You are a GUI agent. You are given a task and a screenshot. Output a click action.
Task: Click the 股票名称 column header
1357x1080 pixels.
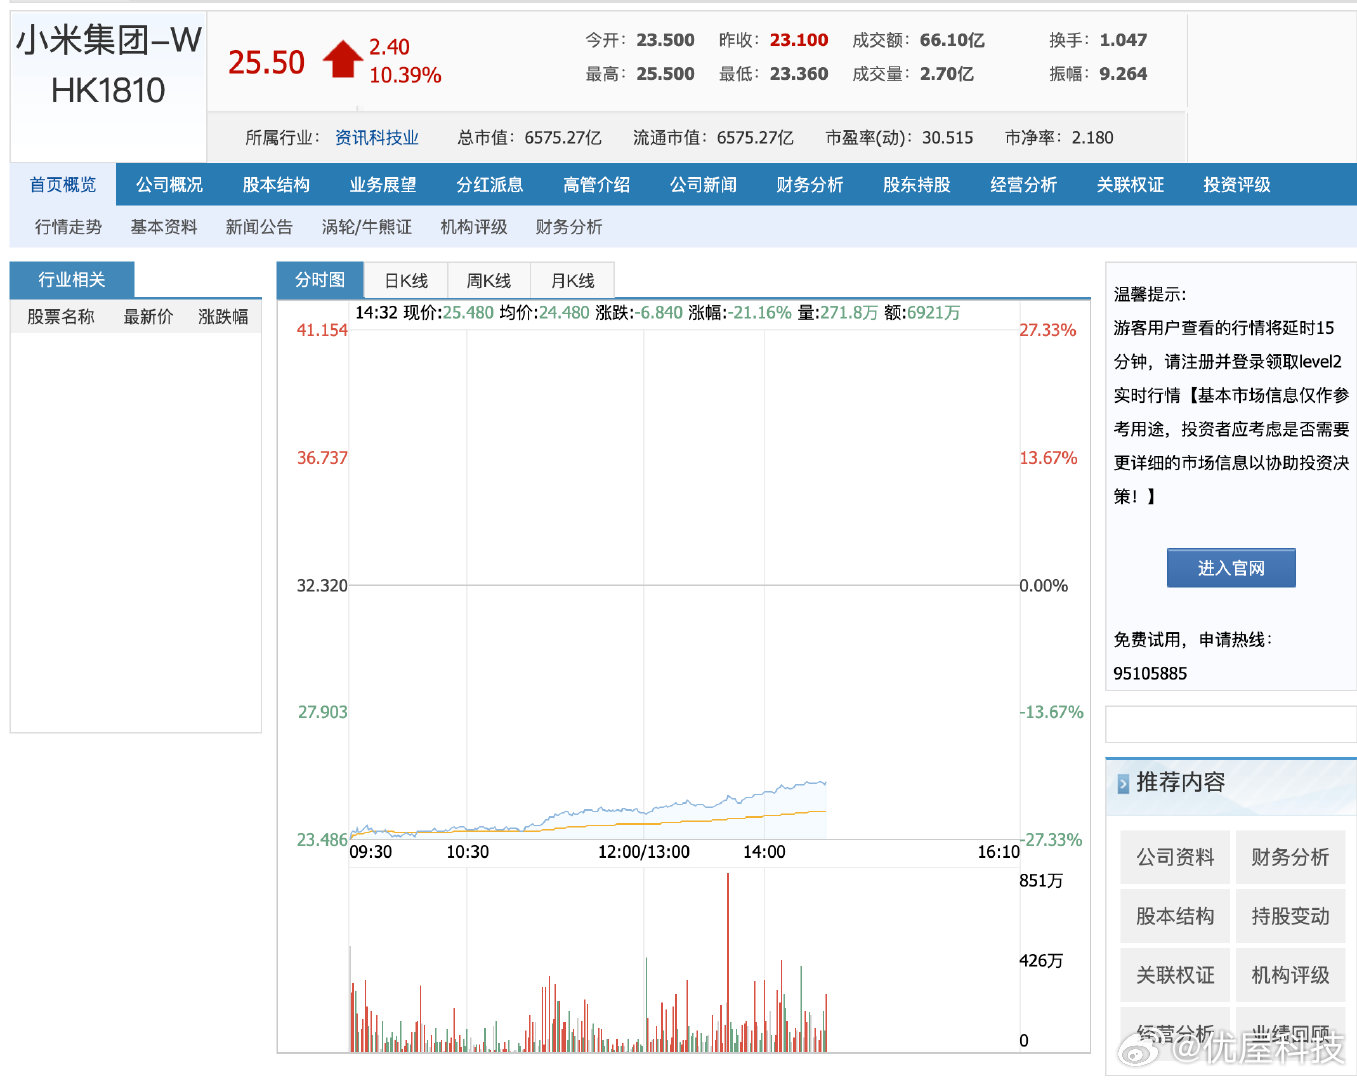click(61, 317)
